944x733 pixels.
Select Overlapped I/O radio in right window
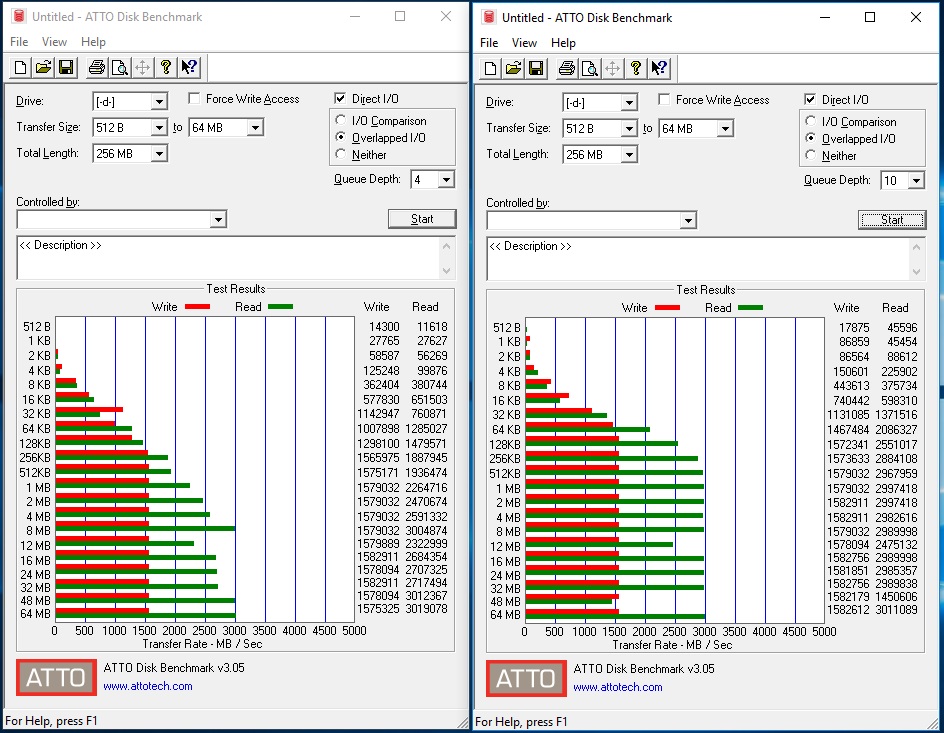[811, 138]
